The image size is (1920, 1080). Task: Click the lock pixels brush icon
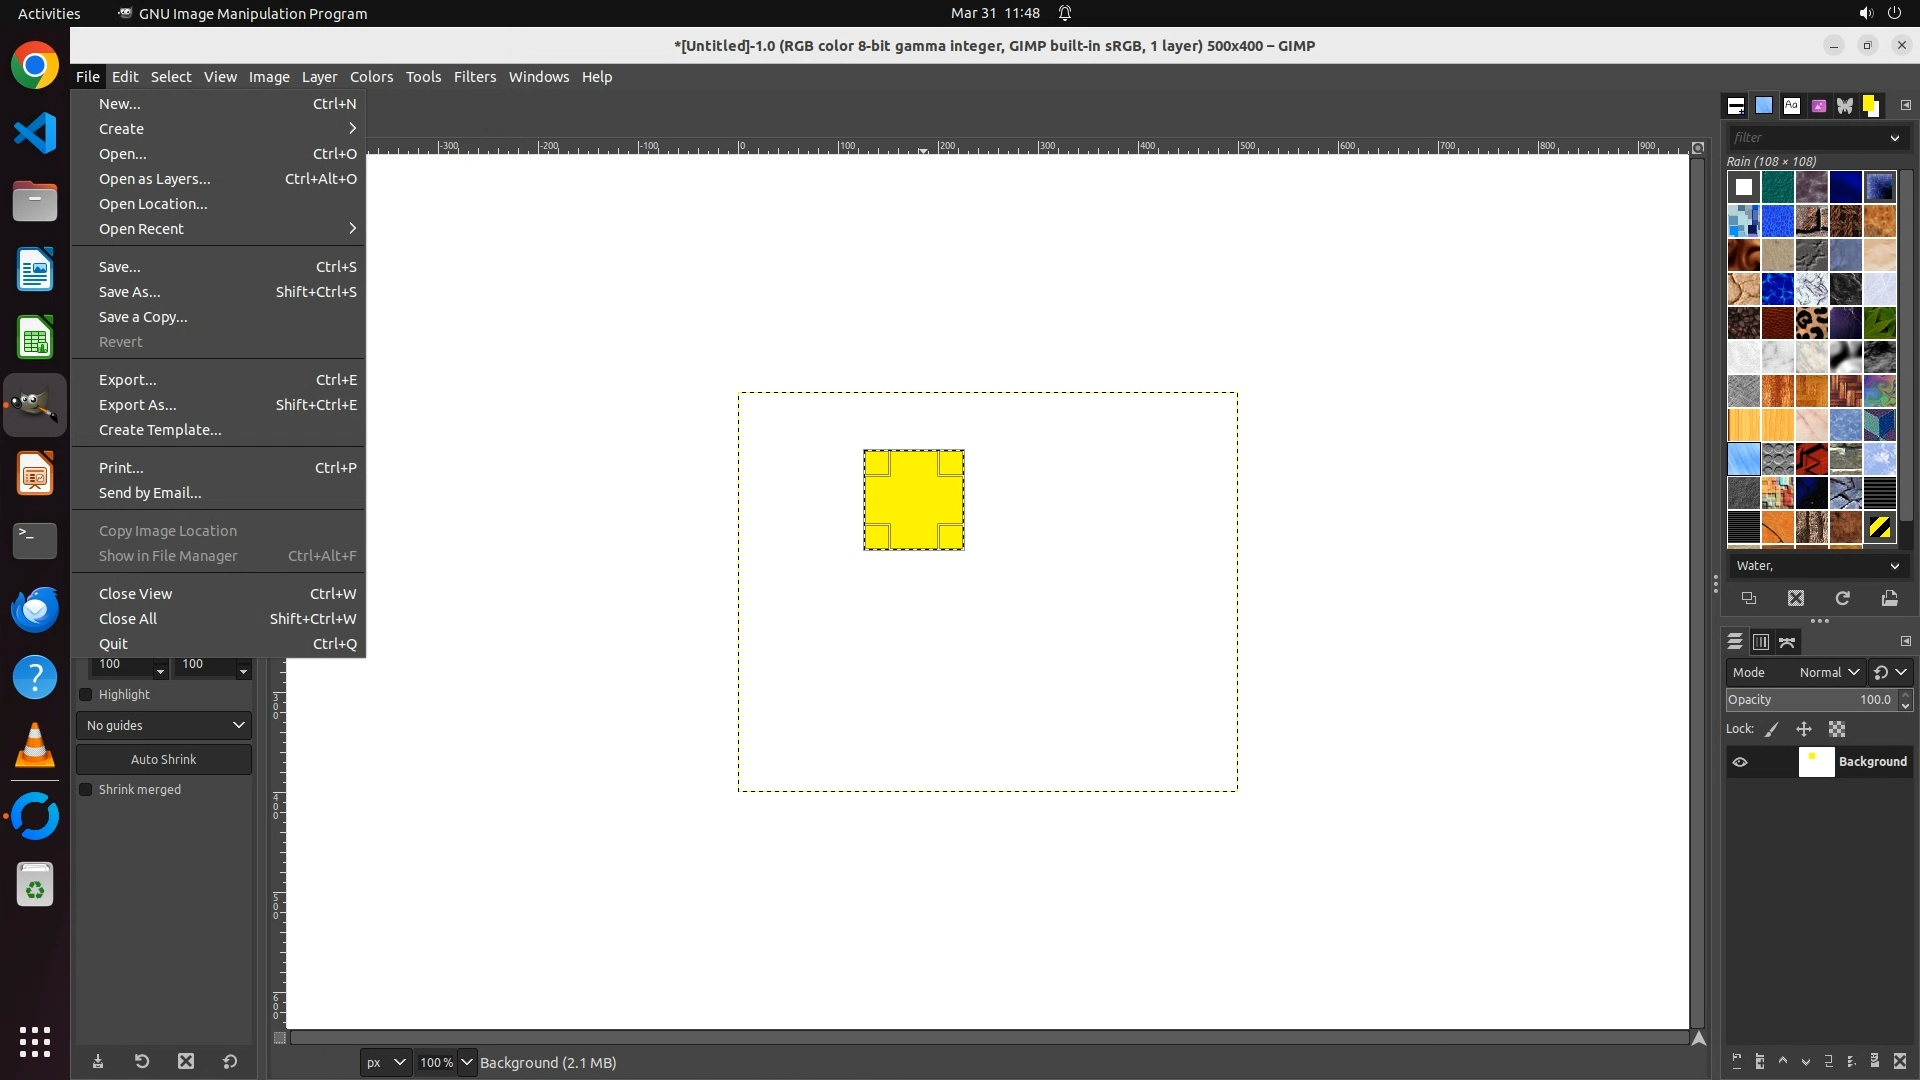(x=1772, y=729)
